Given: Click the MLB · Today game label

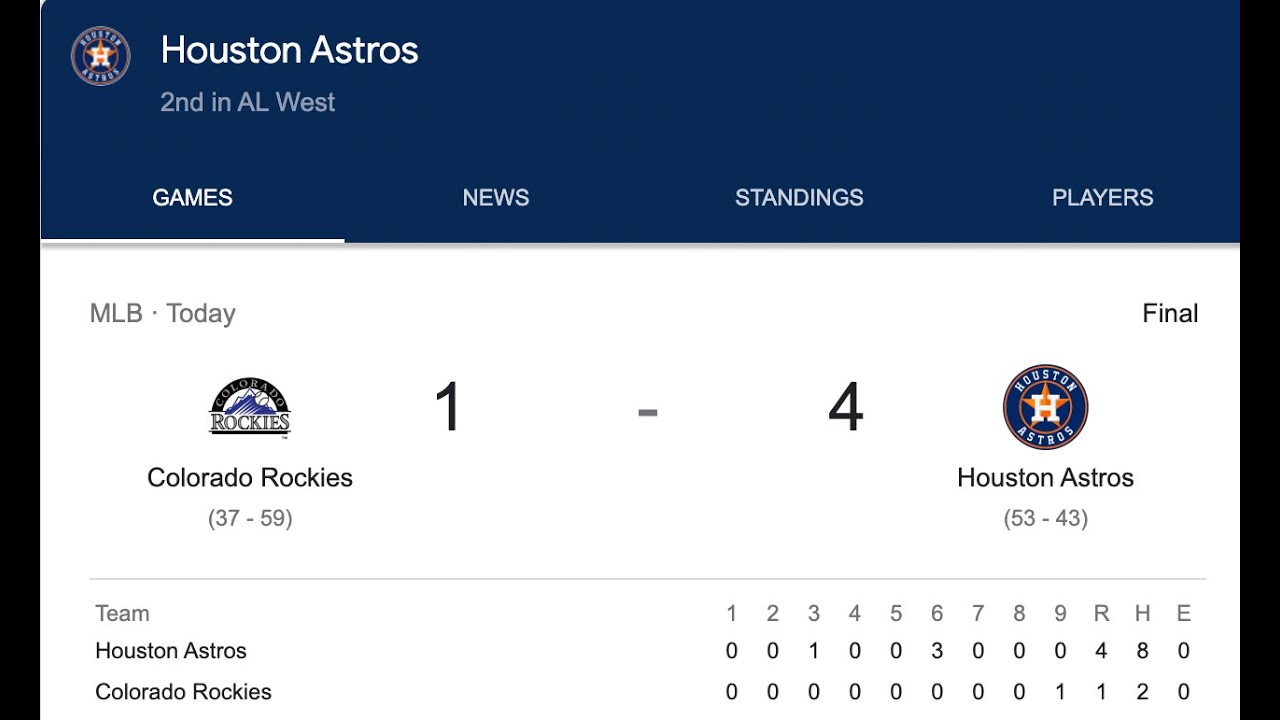Looking at the screenshot, I should 163,314.
